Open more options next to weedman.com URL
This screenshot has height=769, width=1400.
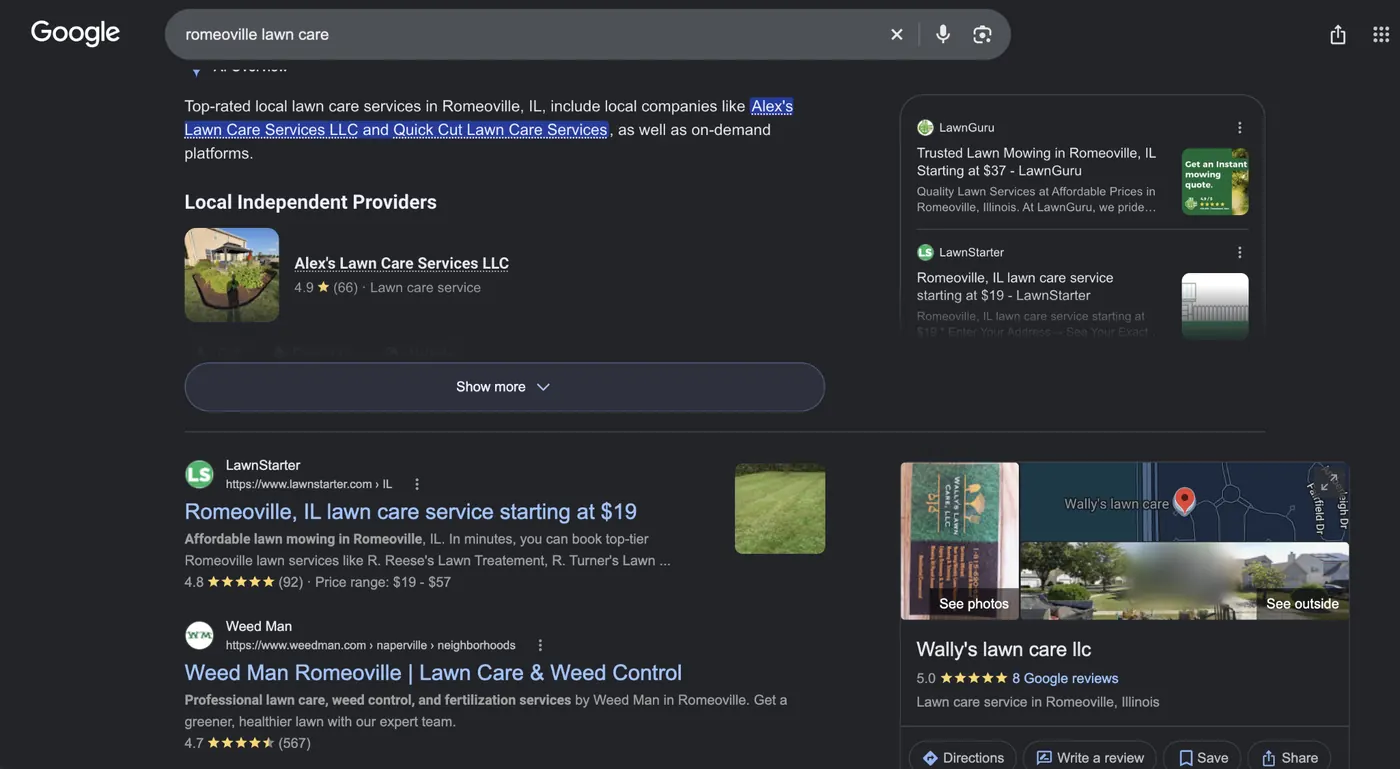tap(540, 645)
